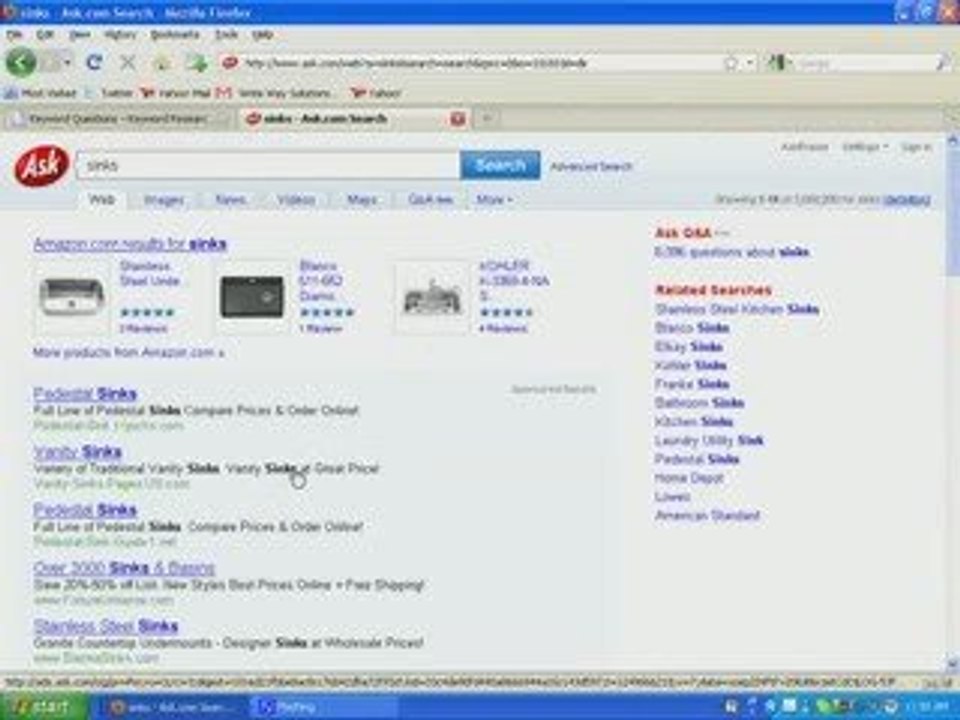The image size is (960, 720).
Task: Click the page vertical scrollbar
Action: (x=953, y=401)
